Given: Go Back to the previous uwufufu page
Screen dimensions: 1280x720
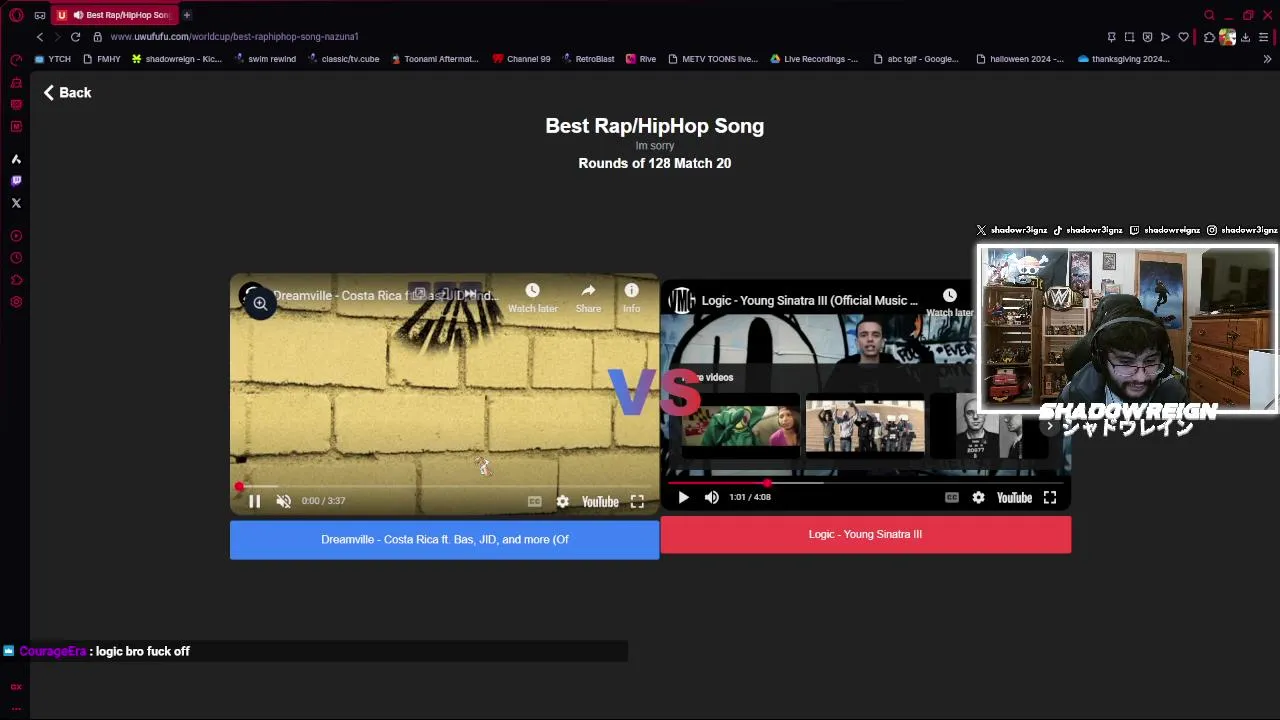Looking at the screenshot, I should 67,92.
